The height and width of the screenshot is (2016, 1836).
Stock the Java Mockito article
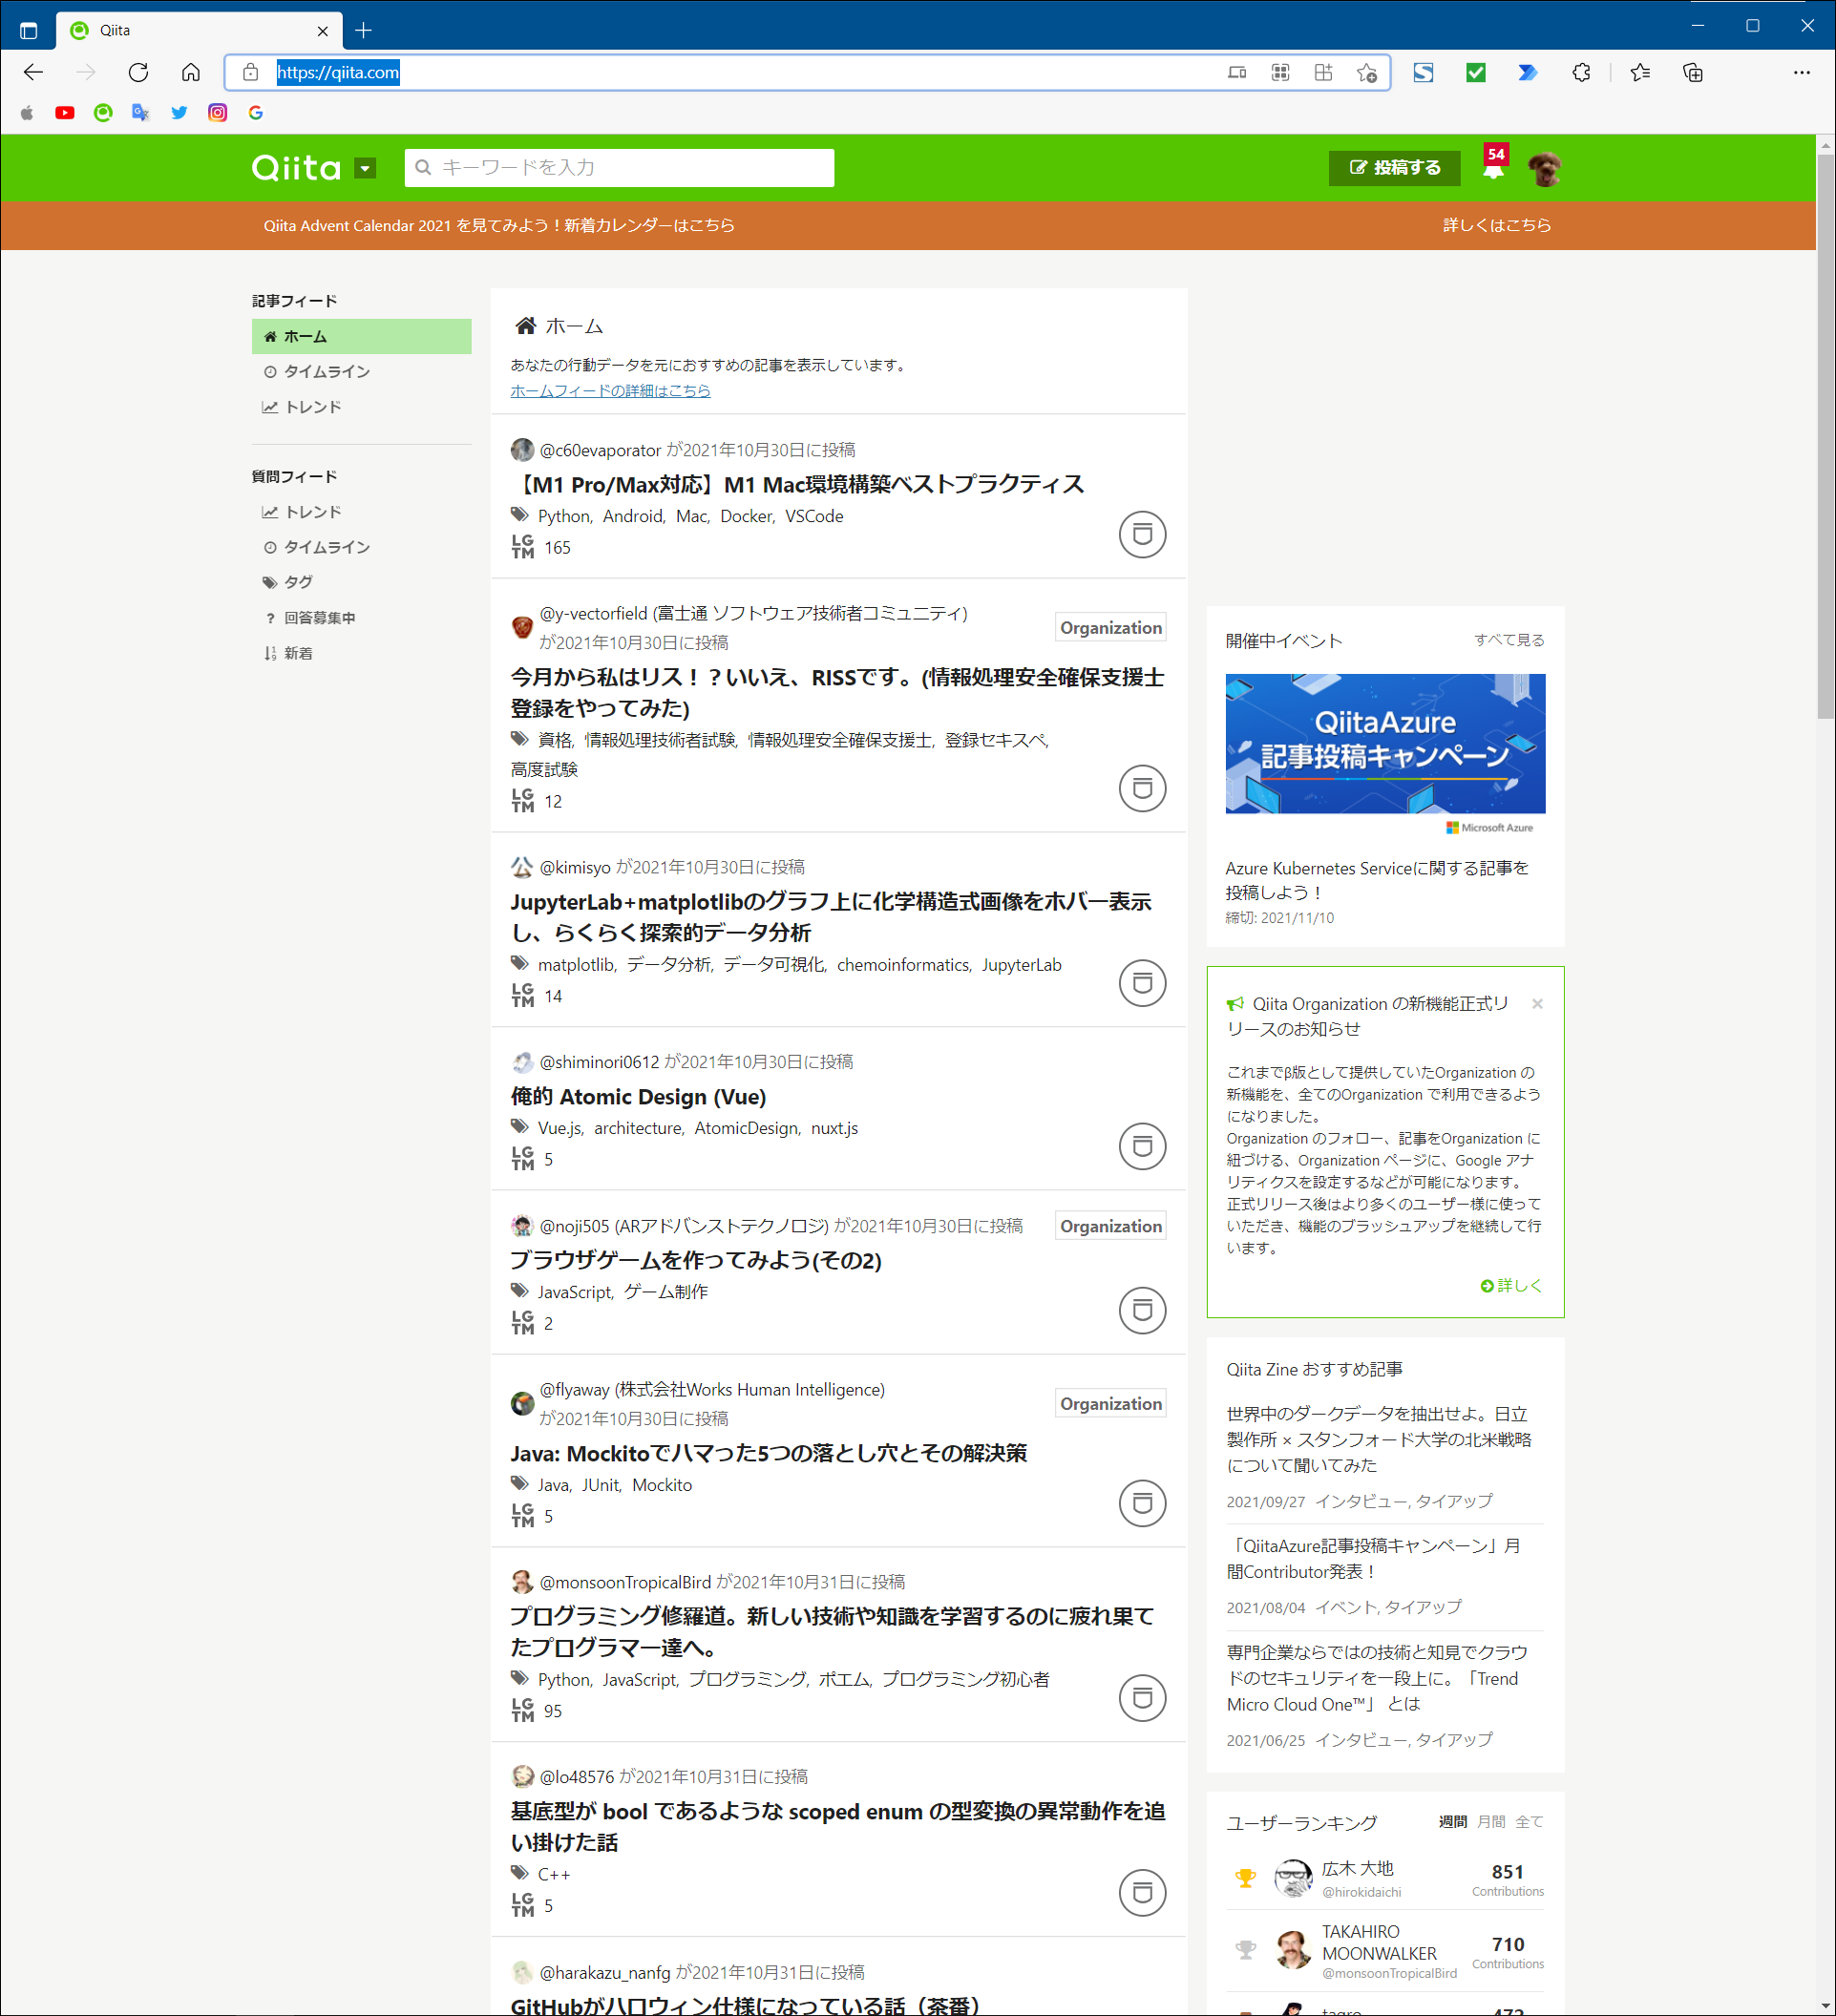(1142, 1503)
